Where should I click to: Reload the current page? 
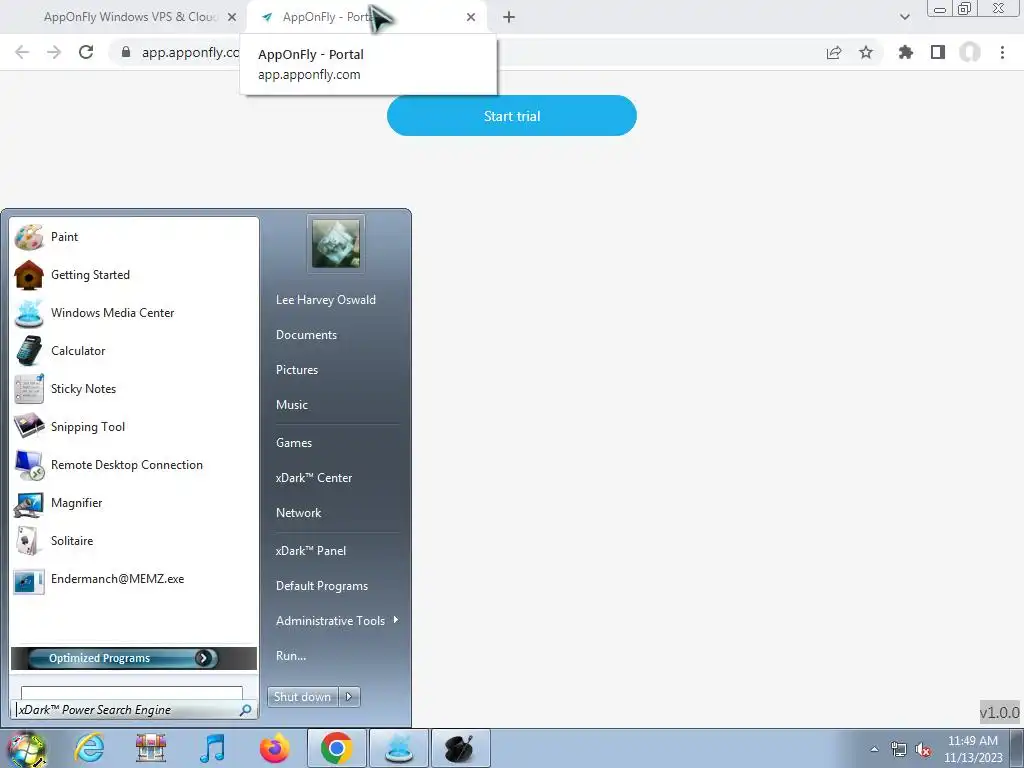[86, 52]
